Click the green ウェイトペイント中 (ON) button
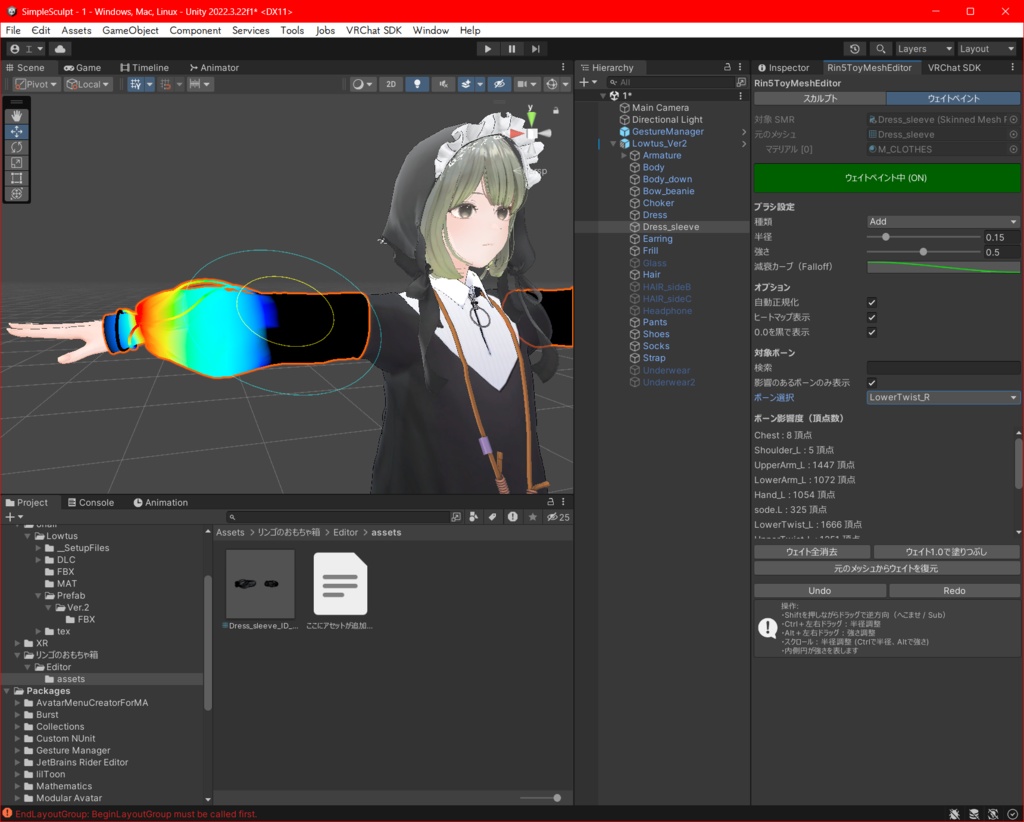The width and height of the screenshot is (1024, 822). click(885, 177)
